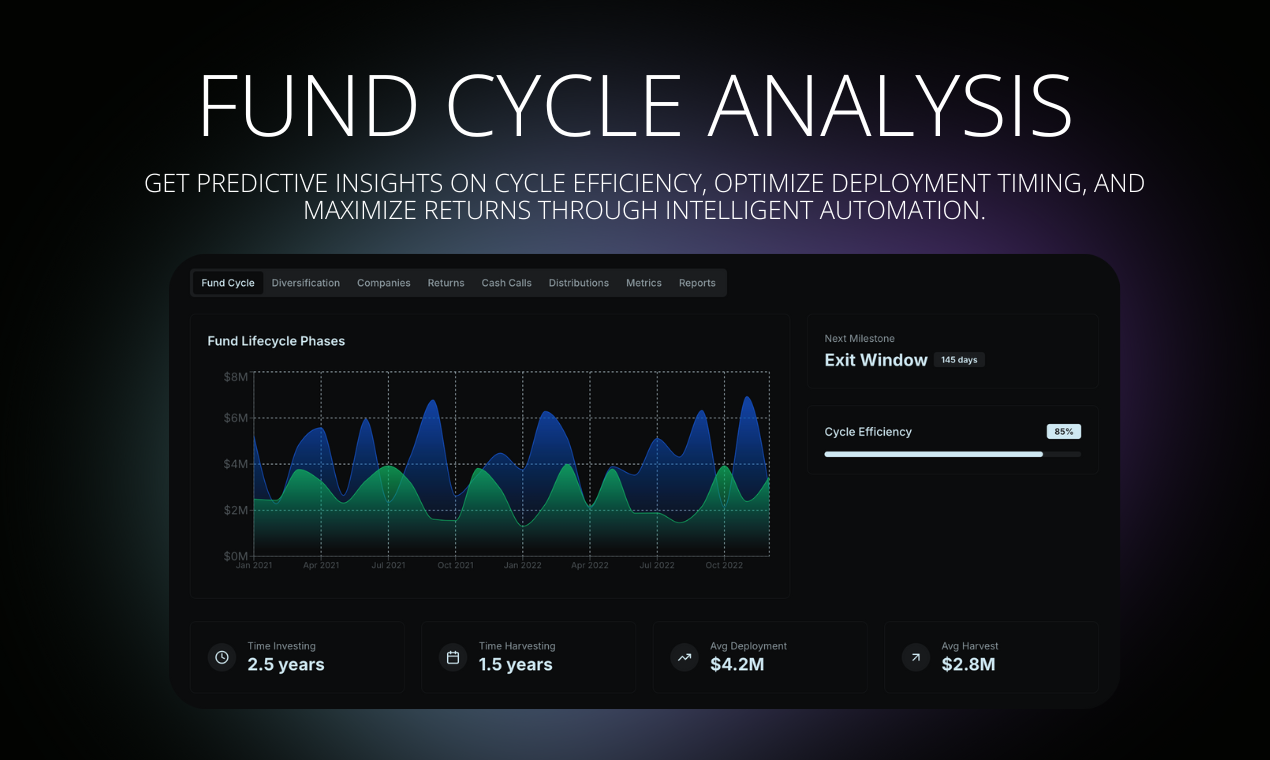Click the $8M y-axis label

tap(236, 376)
